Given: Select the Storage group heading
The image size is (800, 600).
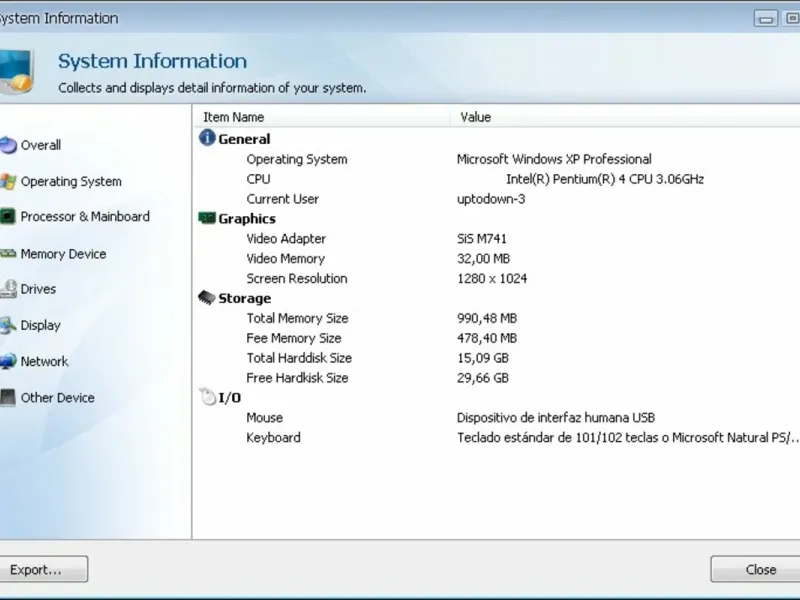Looking at the screenshot, I should click(x=245, y=298).
